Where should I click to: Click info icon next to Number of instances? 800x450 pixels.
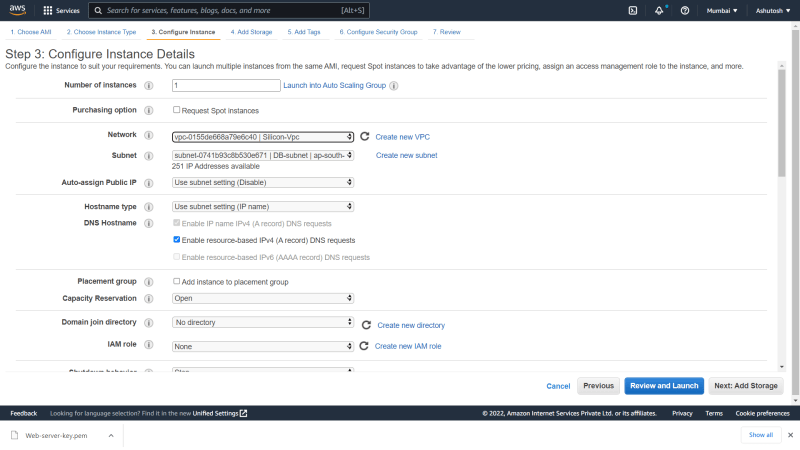(x=148, y=86)
